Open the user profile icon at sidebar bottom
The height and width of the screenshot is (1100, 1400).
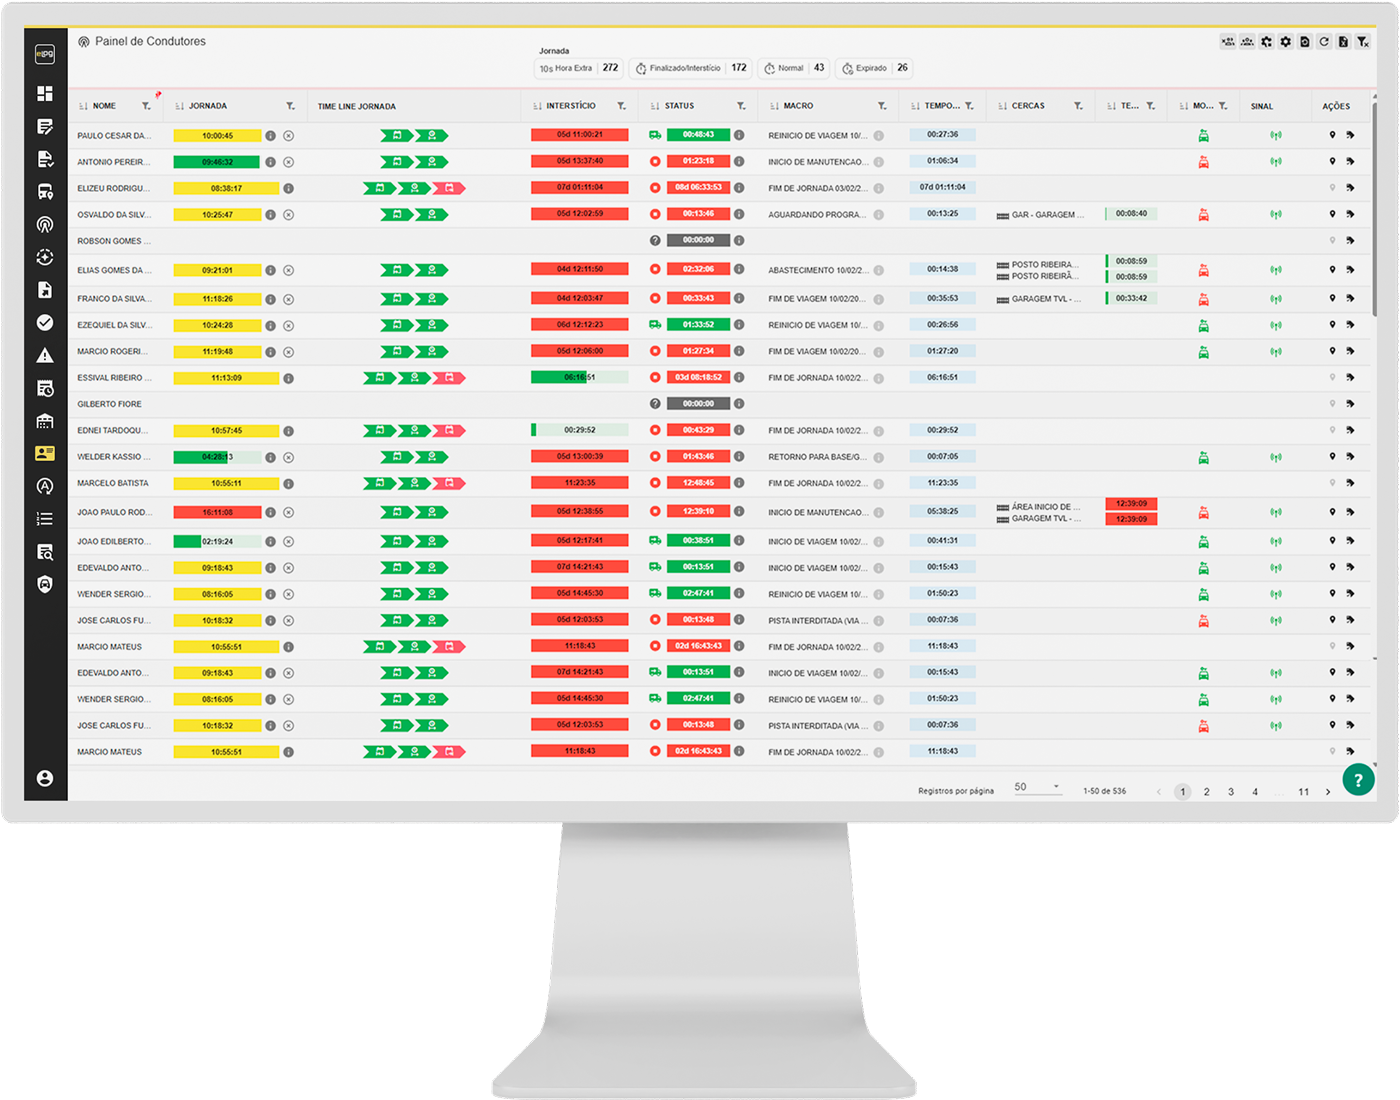click(x=45, y=779)
